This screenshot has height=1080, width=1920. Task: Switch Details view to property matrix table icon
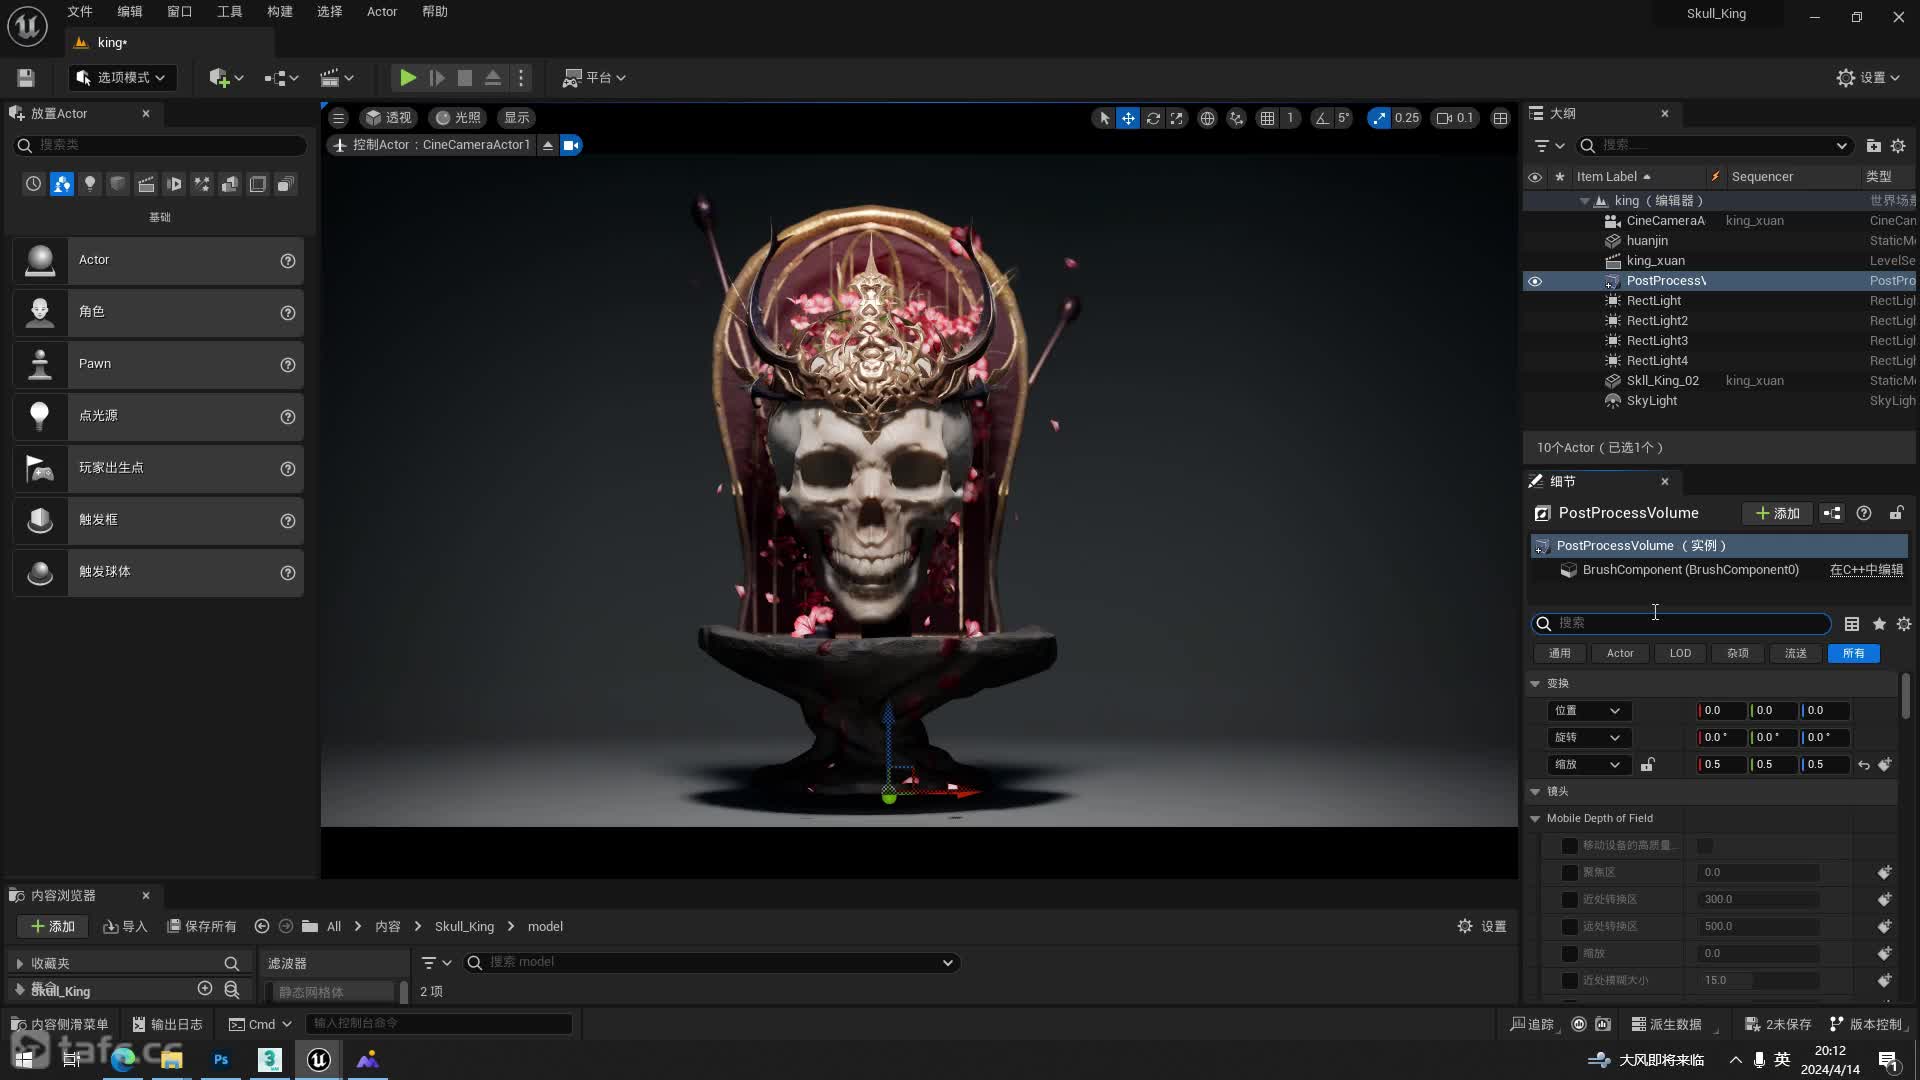point(1852,624)
